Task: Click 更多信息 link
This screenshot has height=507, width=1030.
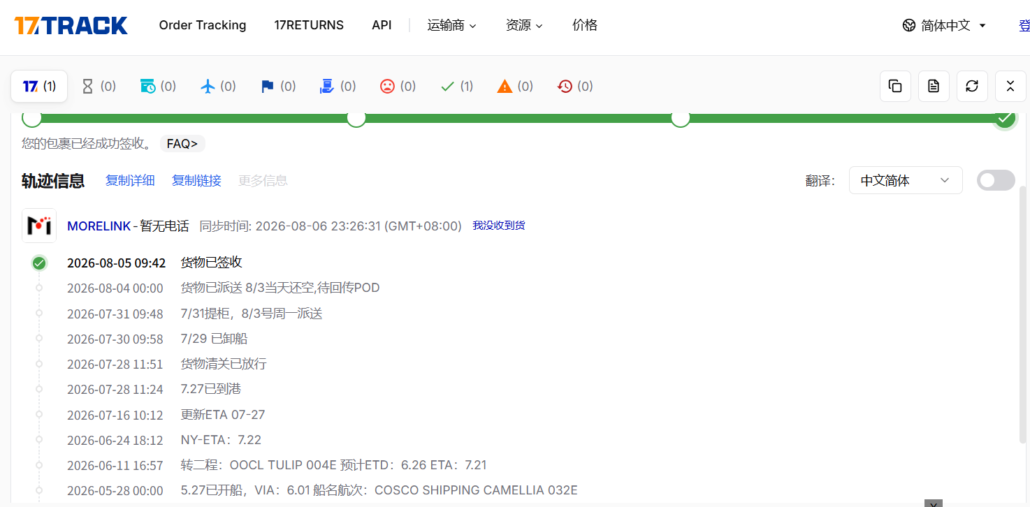Action: (x=263, y=181)
